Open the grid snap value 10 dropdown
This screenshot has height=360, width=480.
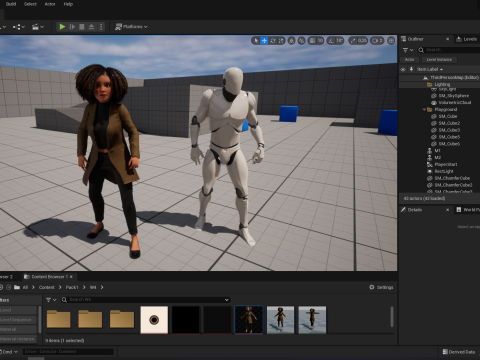click(320, 41)
